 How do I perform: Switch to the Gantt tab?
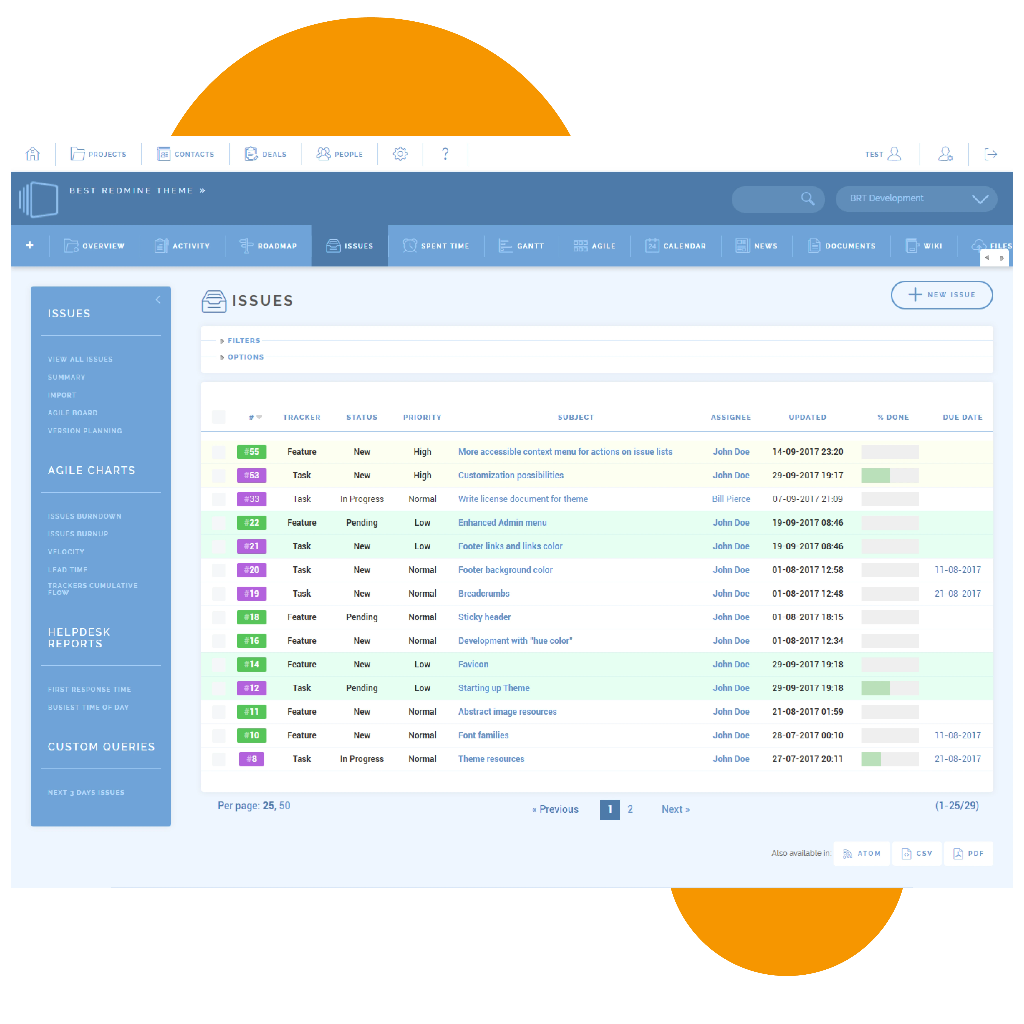[x=520, y=246]
